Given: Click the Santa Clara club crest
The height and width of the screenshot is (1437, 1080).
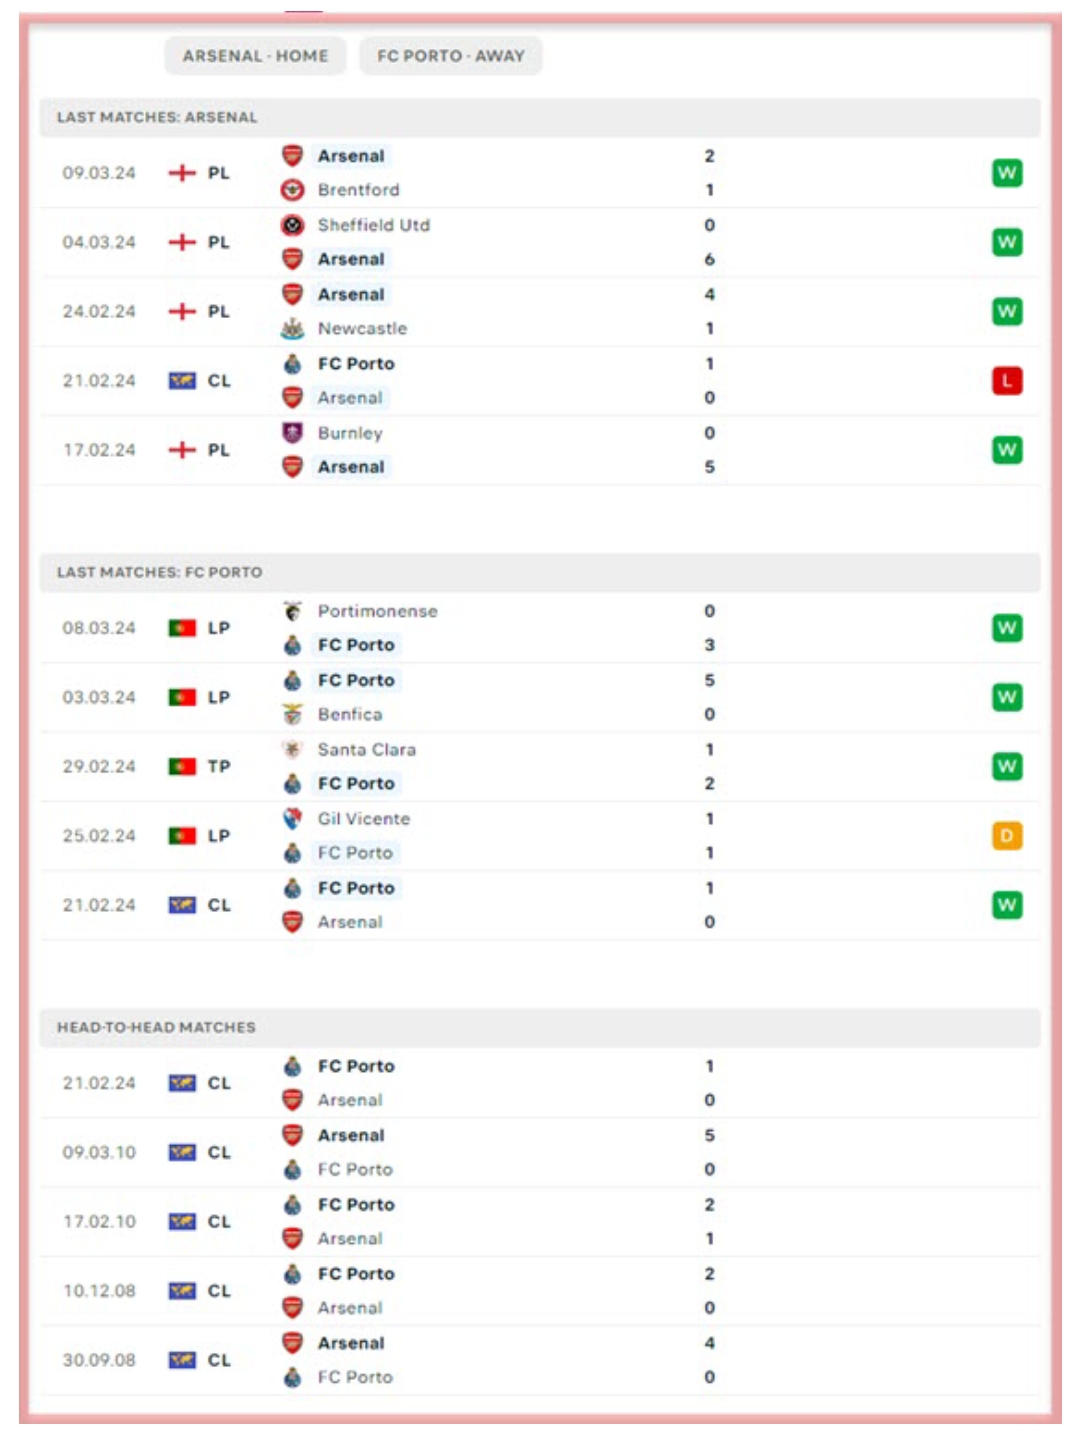Looking at the screenshot, I should 292,749.
